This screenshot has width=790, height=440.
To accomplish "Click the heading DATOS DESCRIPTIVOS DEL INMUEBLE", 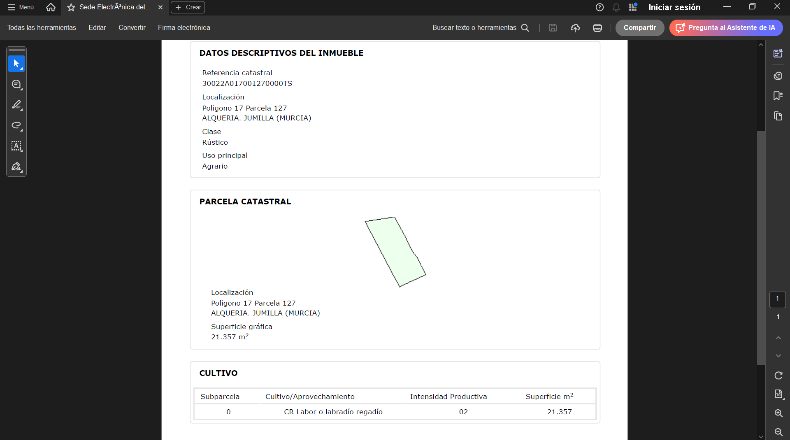I will [x=281, y=53].
